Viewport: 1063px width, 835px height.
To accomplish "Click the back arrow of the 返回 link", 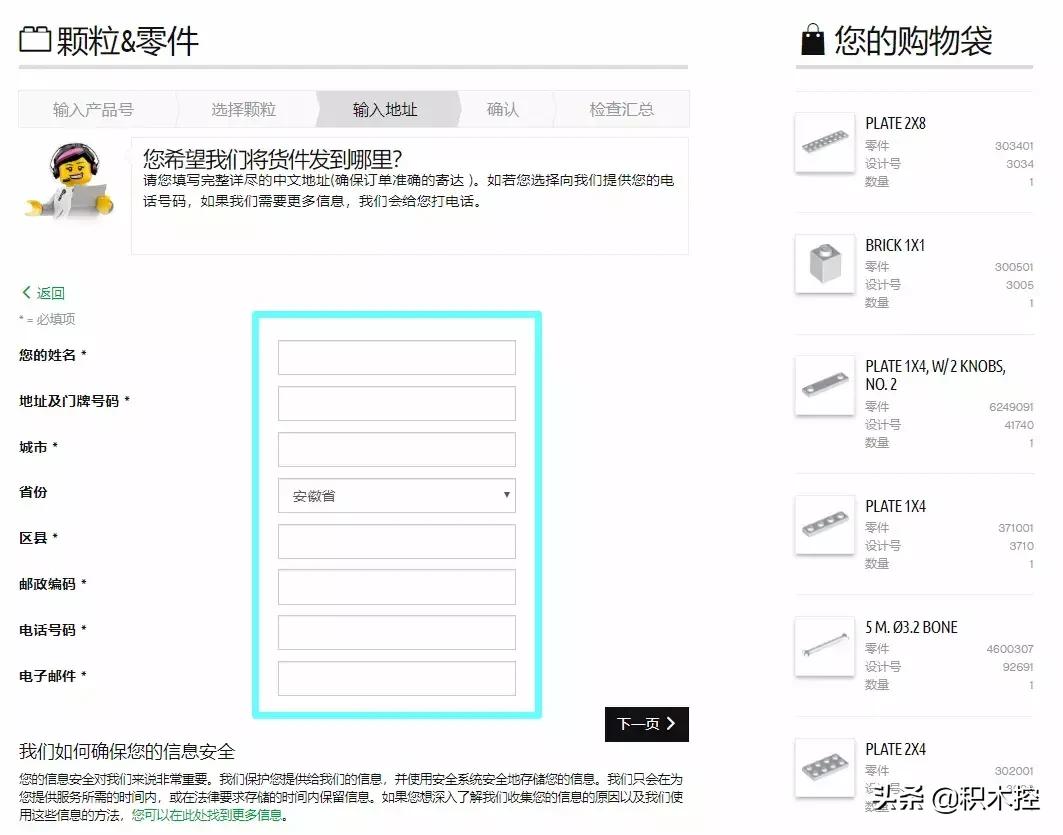I will [26, 292].
